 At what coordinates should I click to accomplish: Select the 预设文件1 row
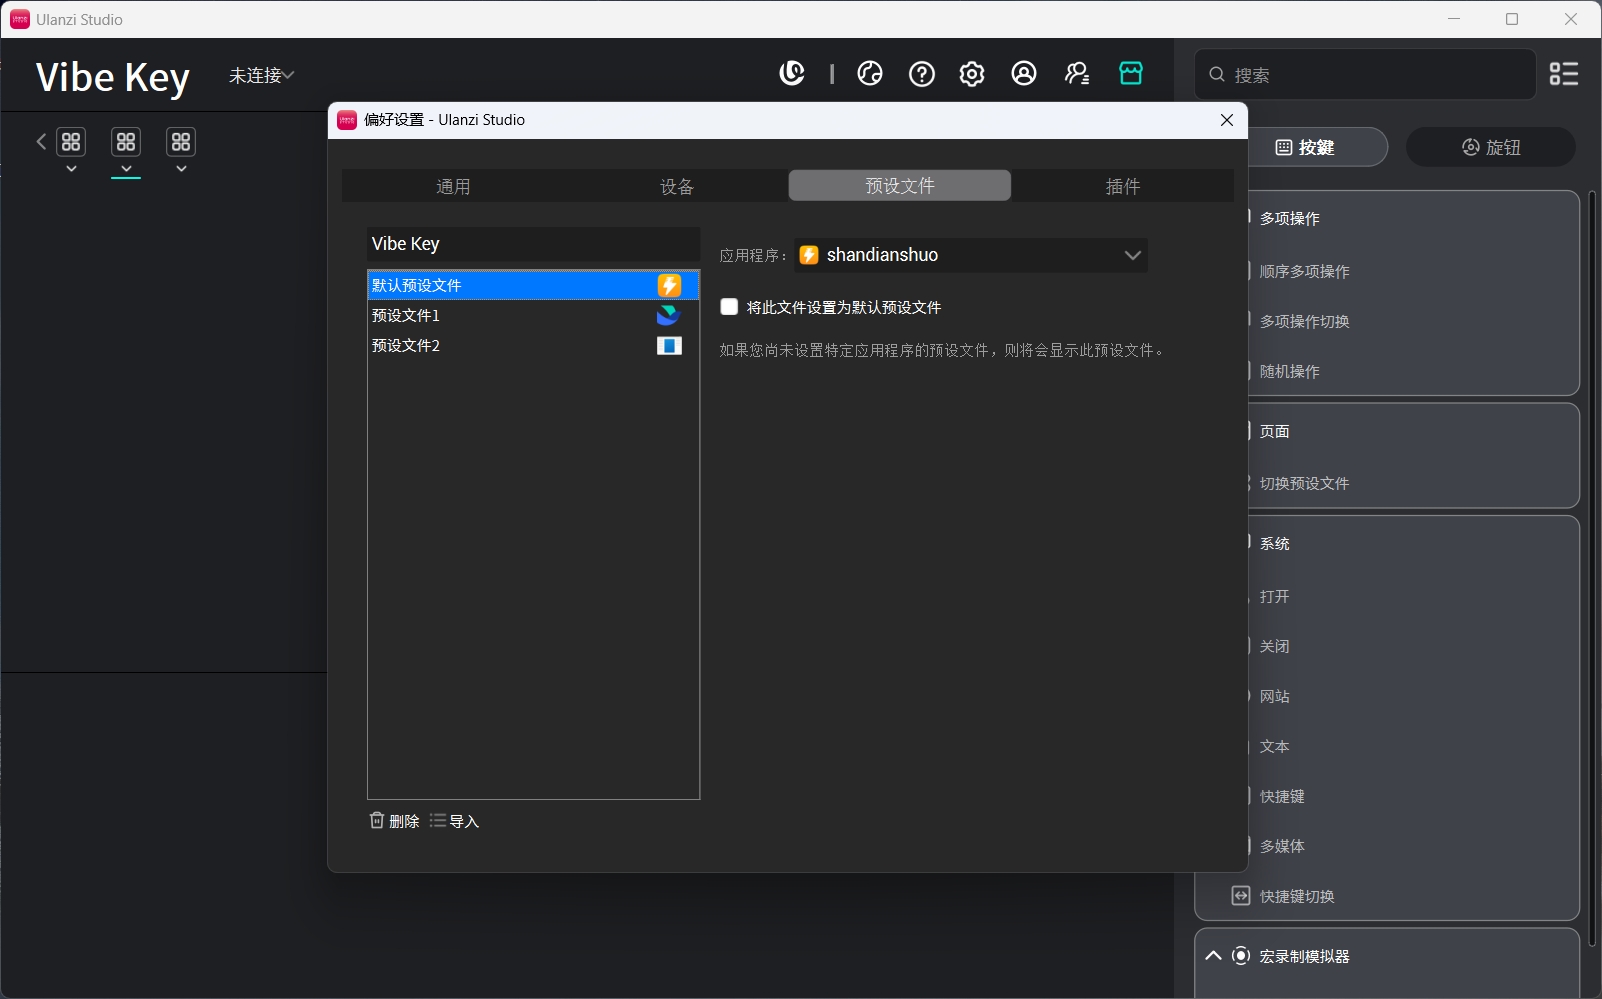533,315
